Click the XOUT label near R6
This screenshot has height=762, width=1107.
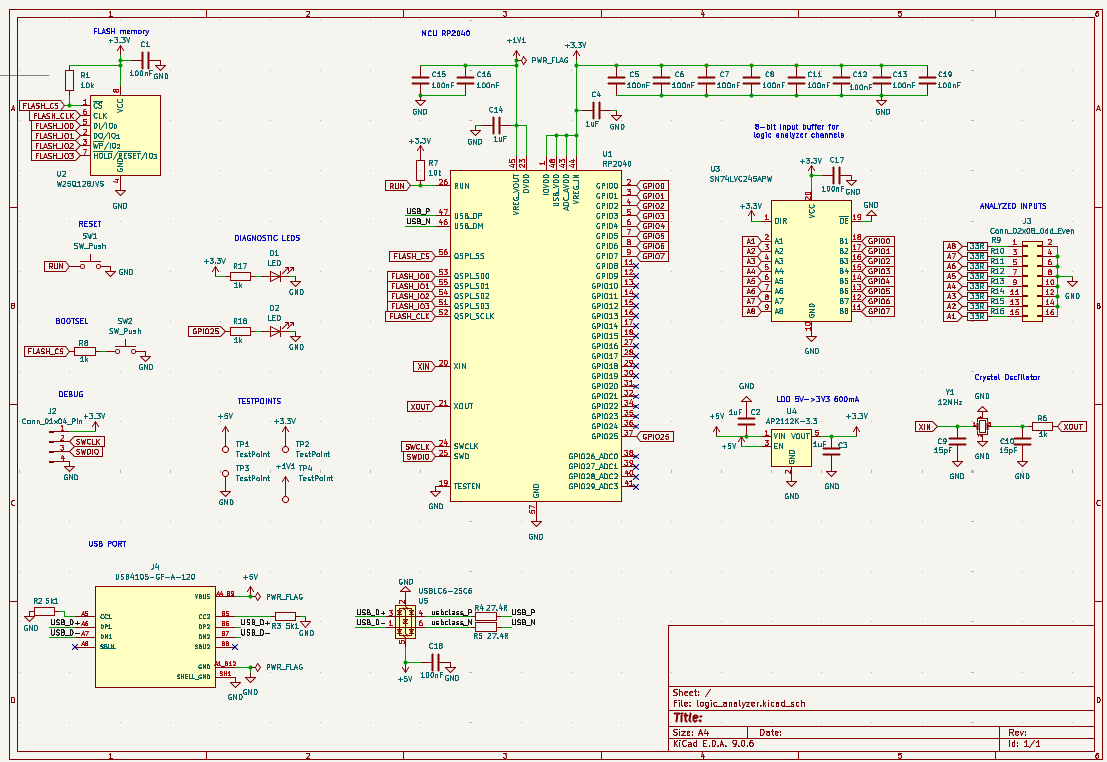pos(1072,427)
